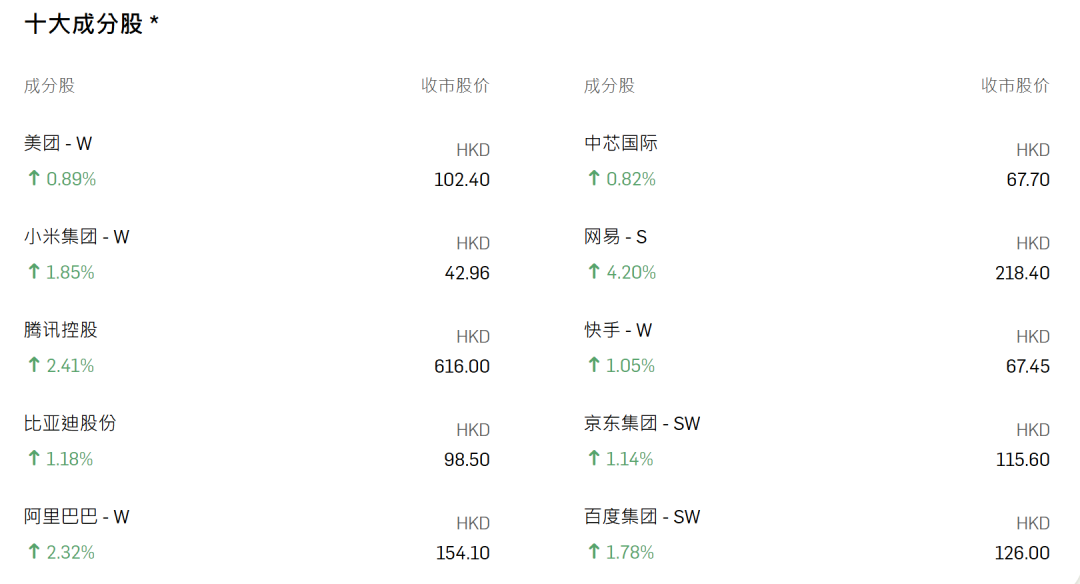Click the green arrow next to 小米集团 1.85%
This screenshot has width=1080, height=584.
(33, 272)
